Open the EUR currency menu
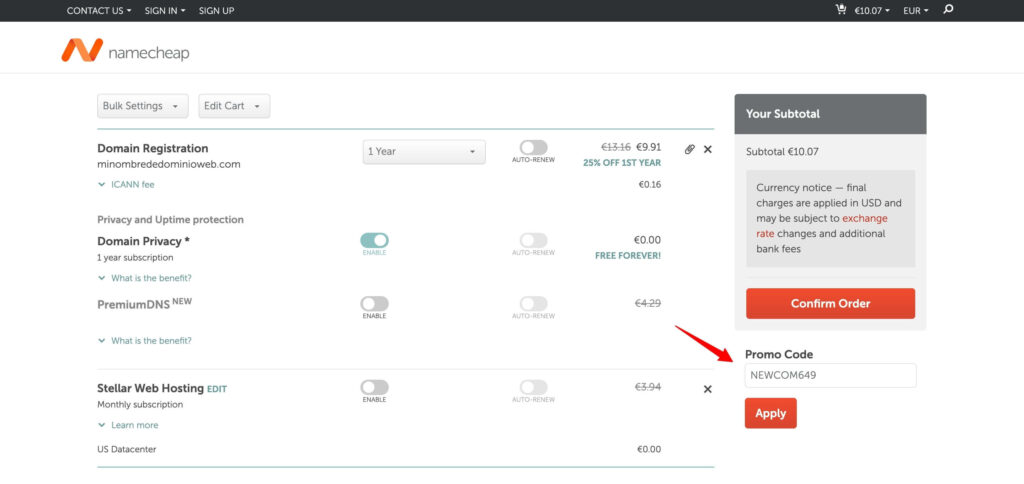Viewport: 1024px width, 484px height. click(915, 10)
